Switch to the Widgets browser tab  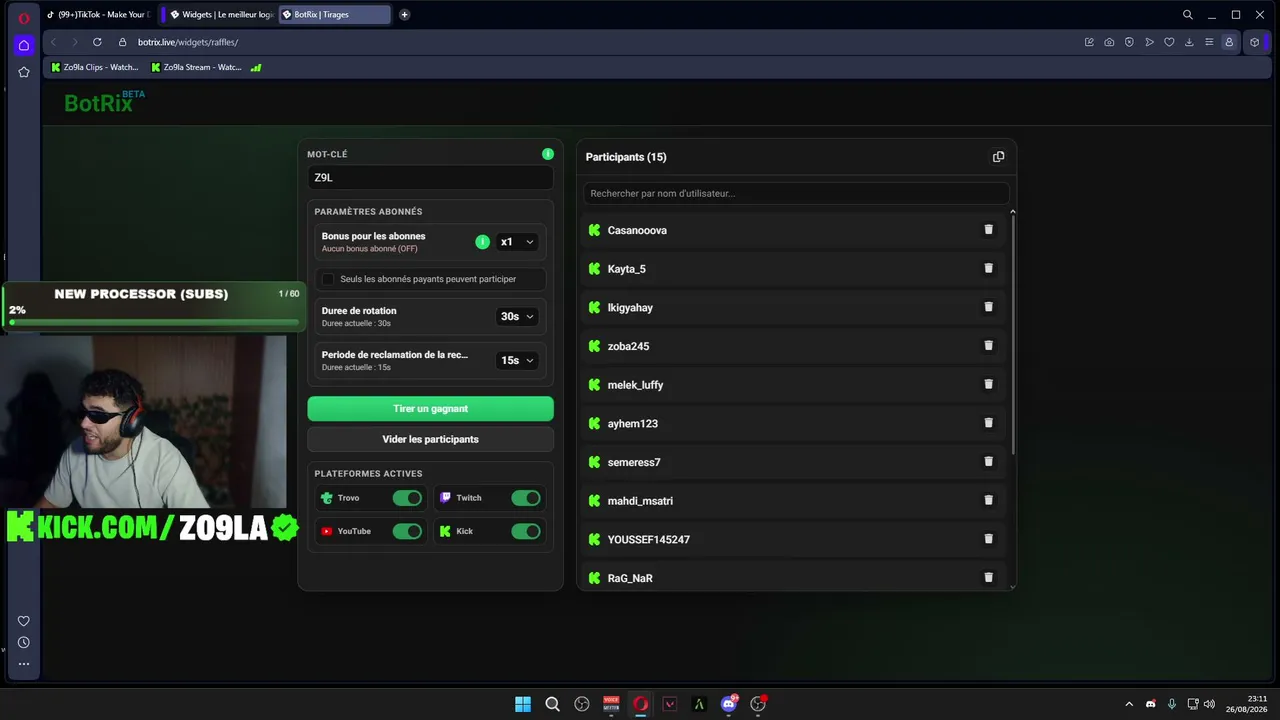(220, 15)
